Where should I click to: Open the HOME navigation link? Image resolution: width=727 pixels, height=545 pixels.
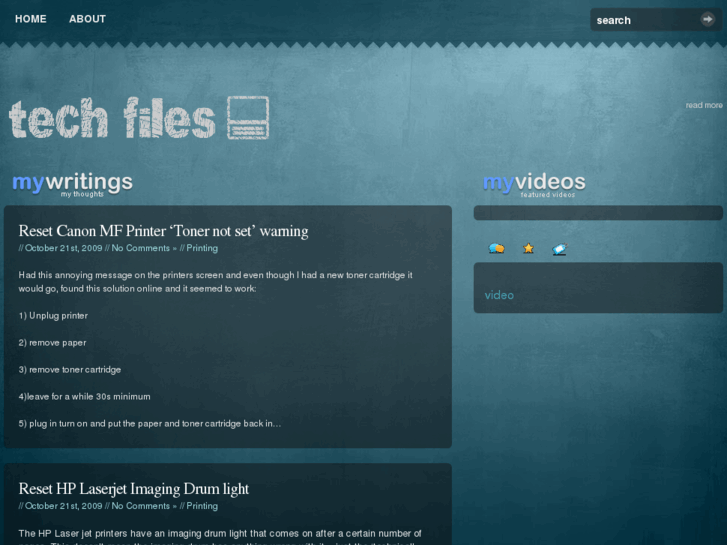click(x=31, y=19)
